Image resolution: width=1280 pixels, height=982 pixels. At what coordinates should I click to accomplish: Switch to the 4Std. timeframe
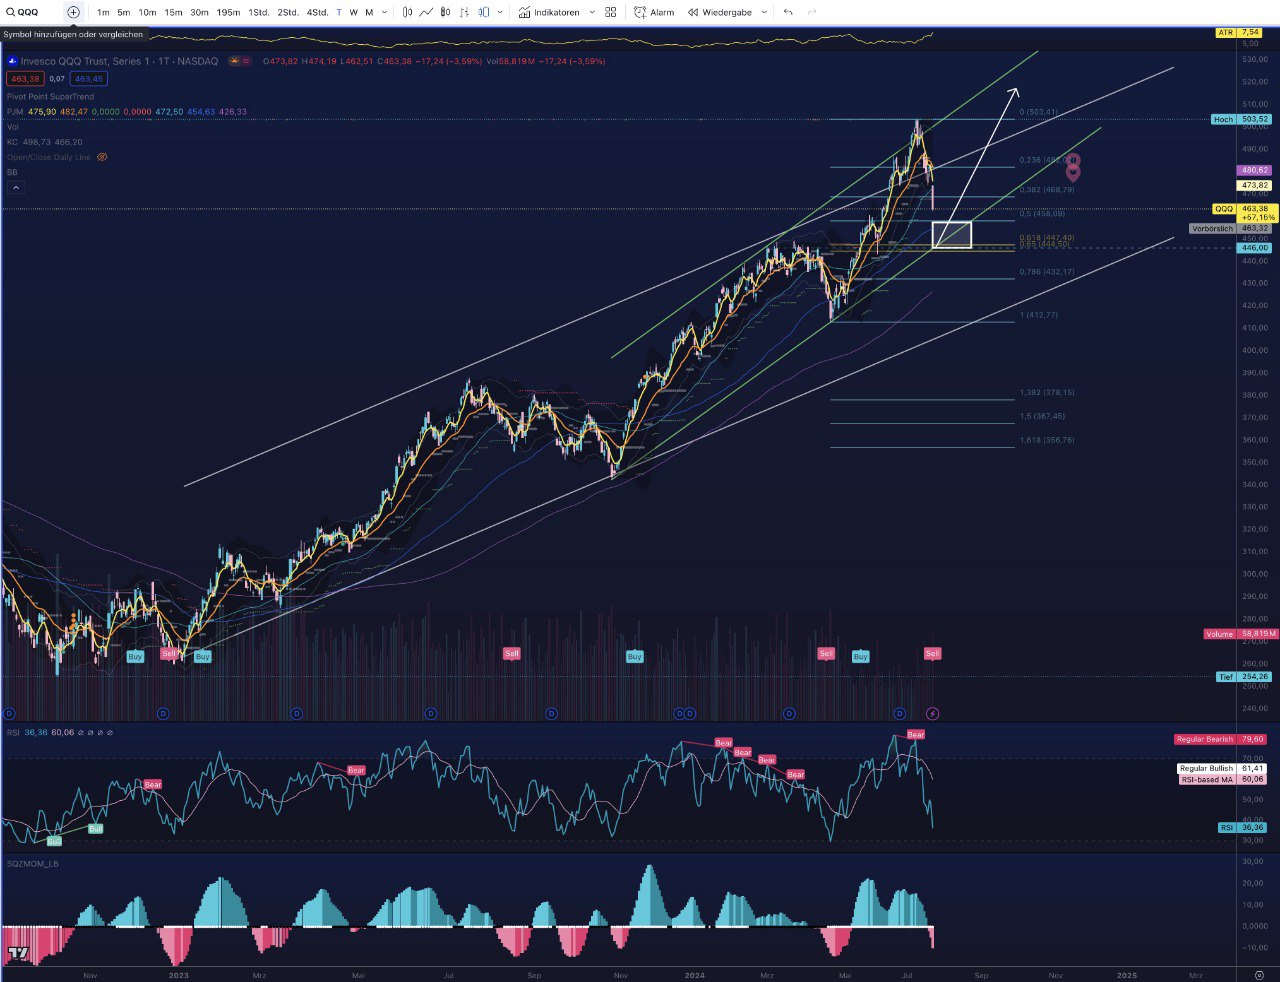point(317,12)
